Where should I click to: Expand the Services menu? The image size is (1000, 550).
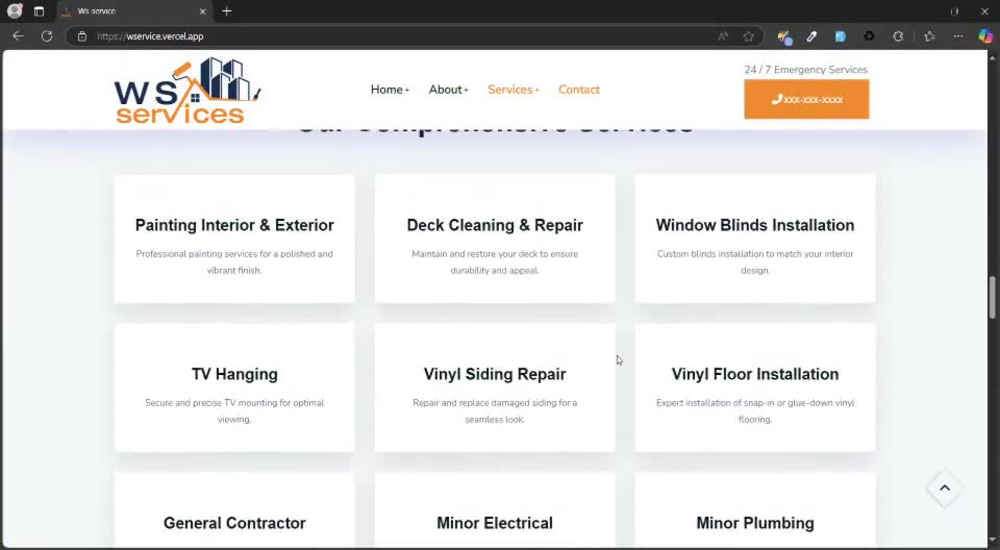(513, 90)
